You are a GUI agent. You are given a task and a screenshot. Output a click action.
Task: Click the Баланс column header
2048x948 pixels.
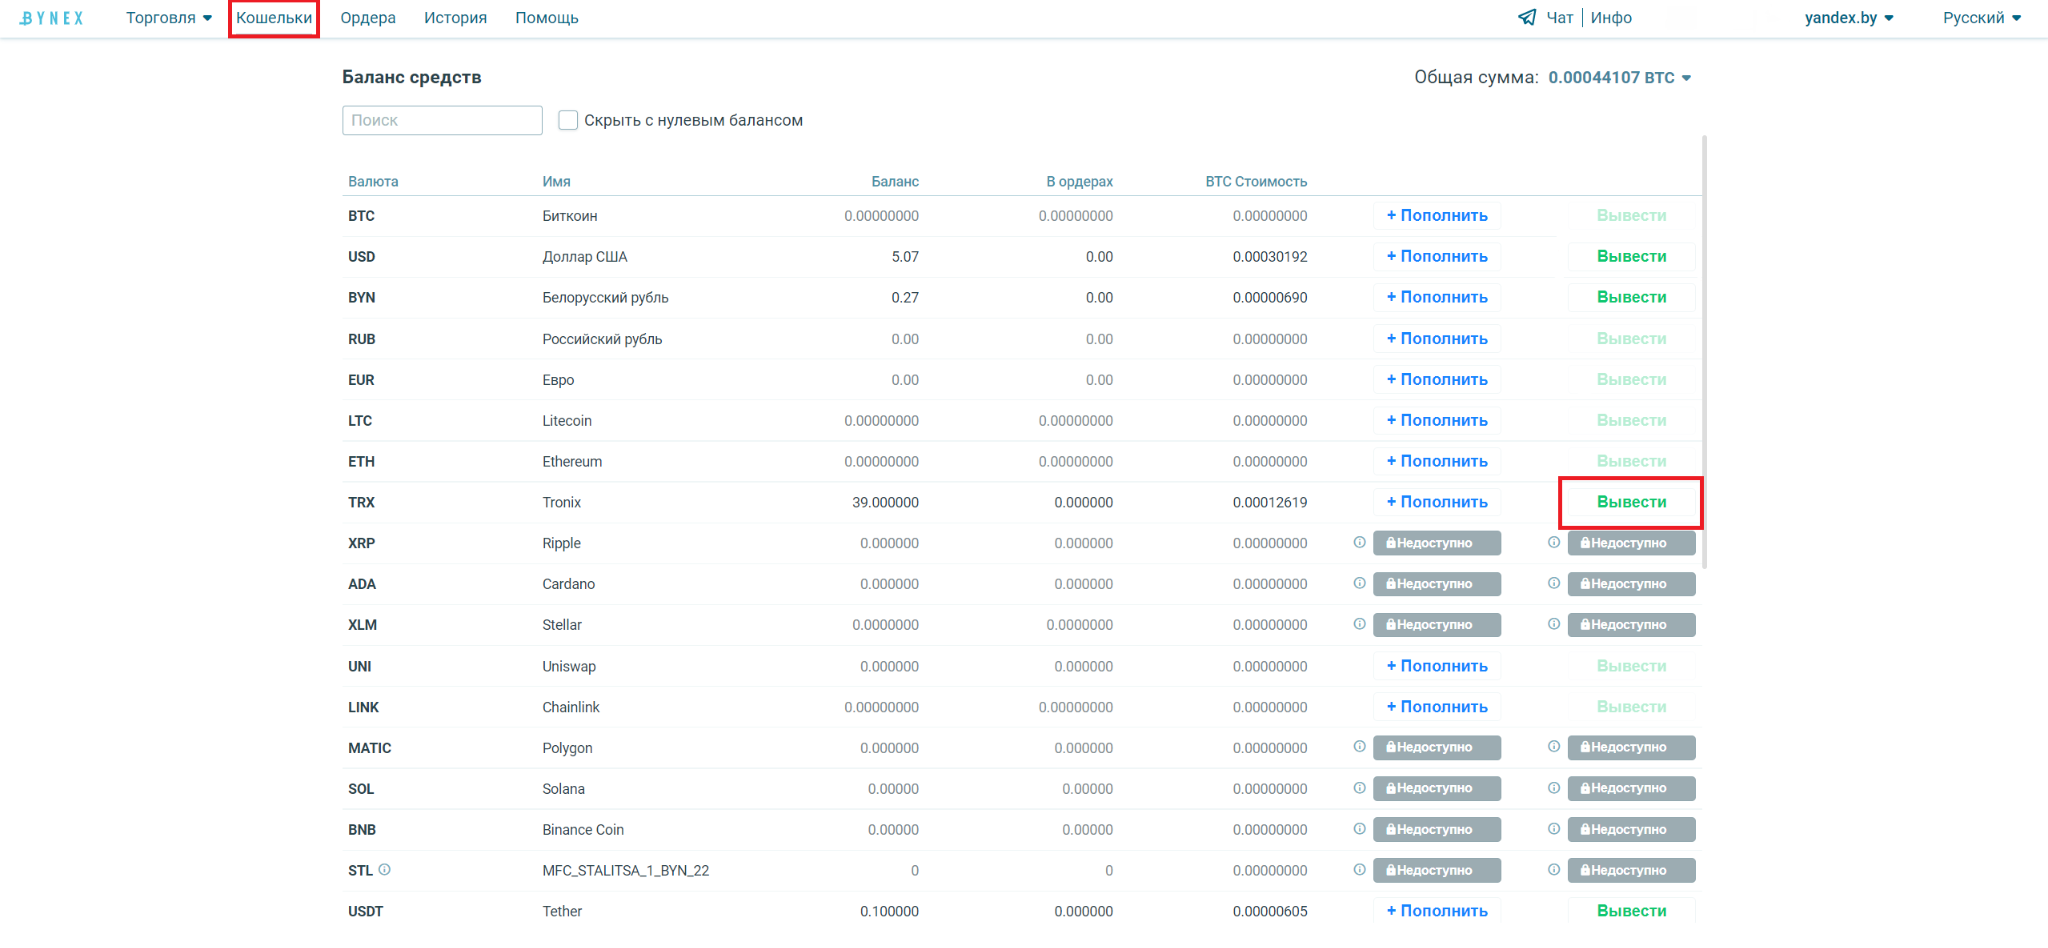[x=895, y=181]
